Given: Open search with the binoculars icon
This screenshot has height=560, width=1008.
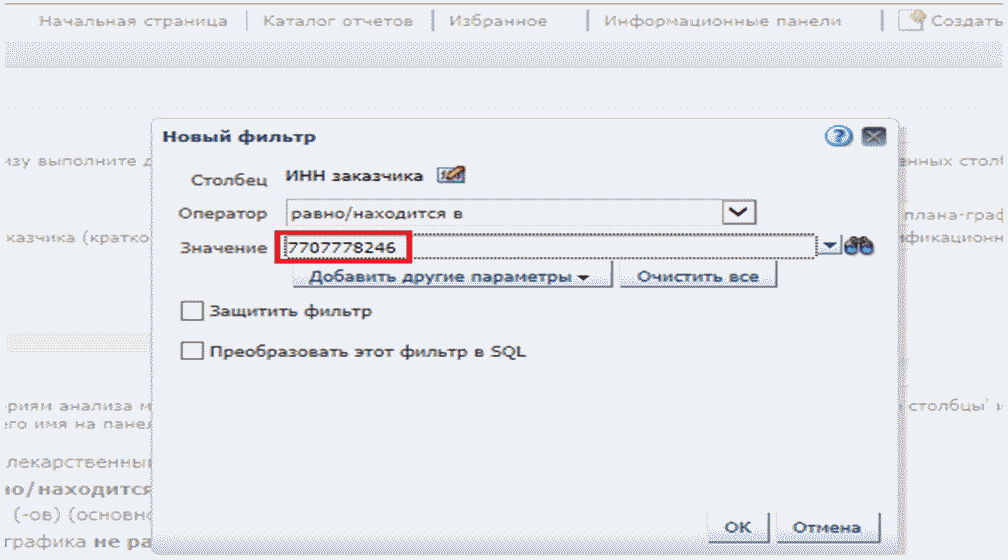Looking at the screenshot, I should click(859, 246).
